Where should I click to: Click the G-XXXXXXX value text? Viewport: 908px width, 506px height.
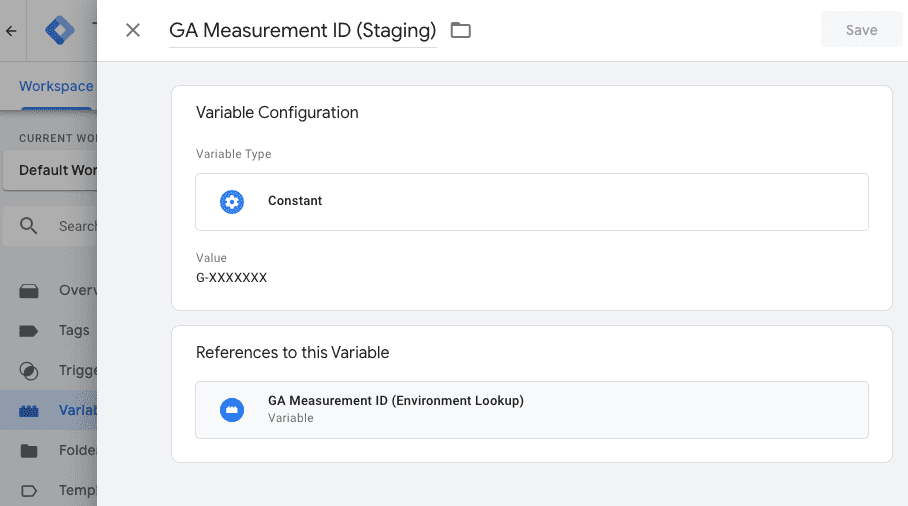[232, 278]
